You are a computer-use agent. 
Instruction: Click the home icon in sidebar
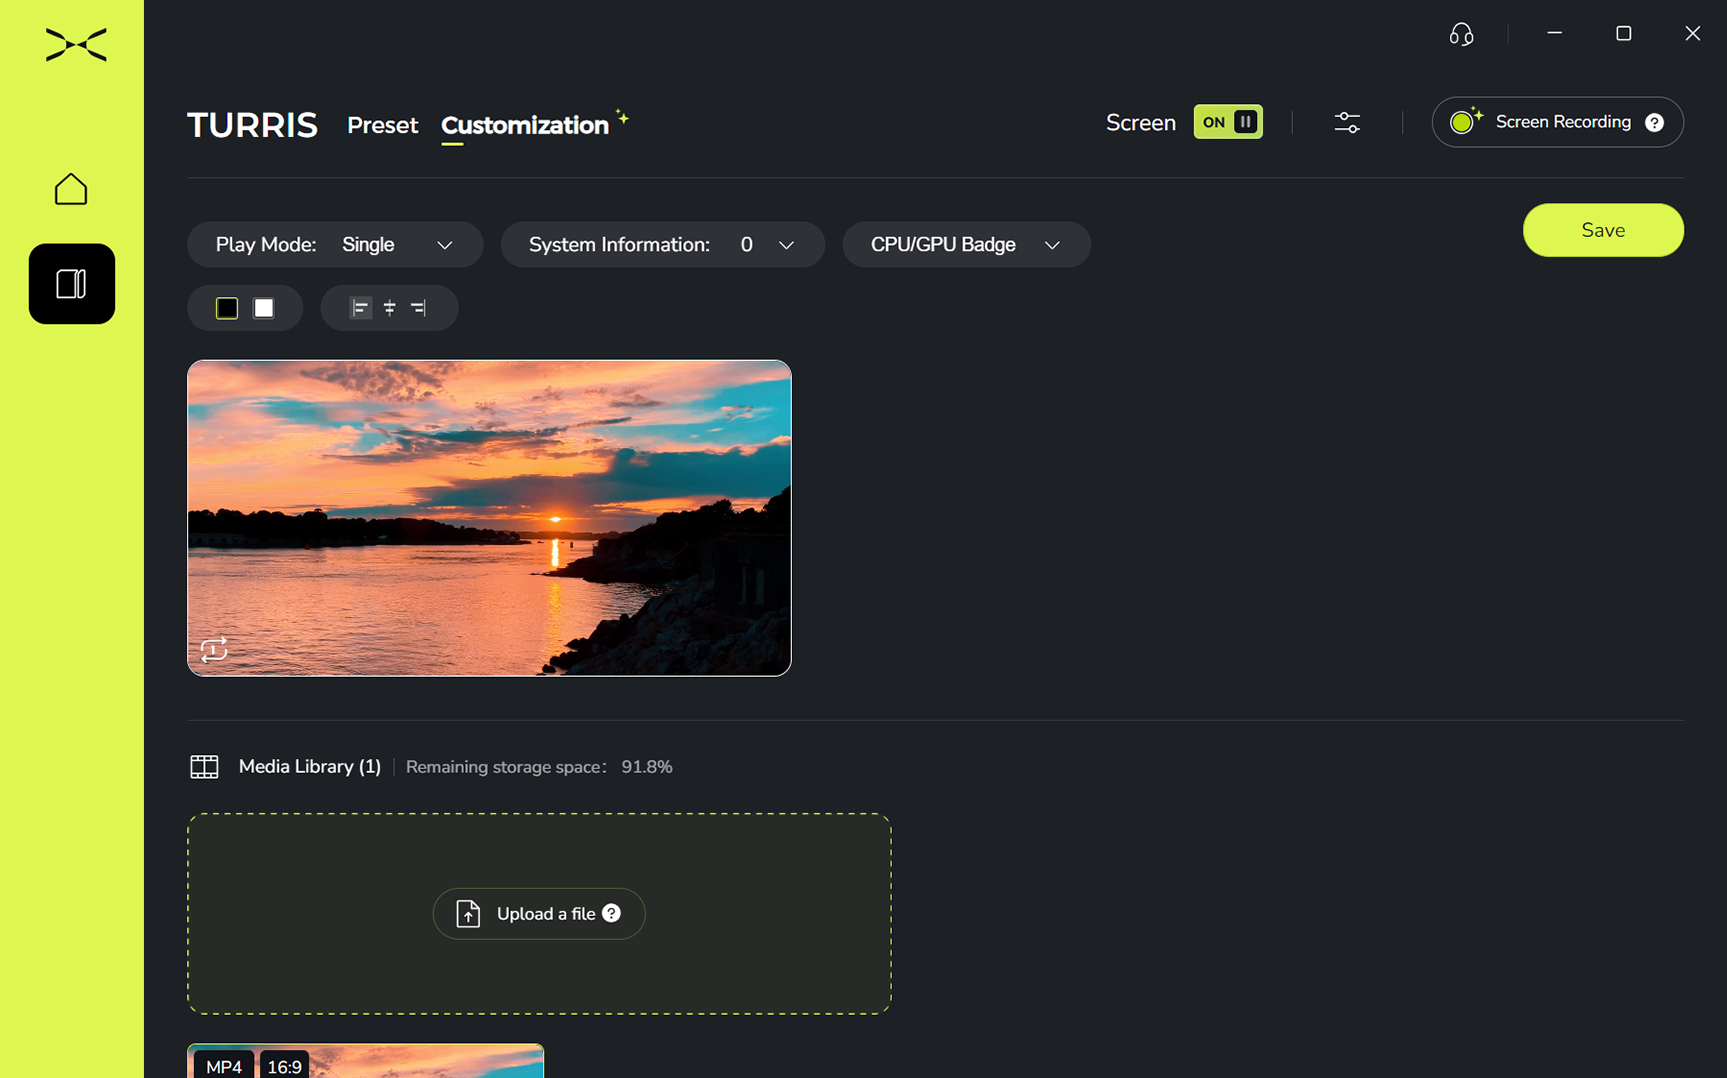pyautogui.click(x=71, y=189)
